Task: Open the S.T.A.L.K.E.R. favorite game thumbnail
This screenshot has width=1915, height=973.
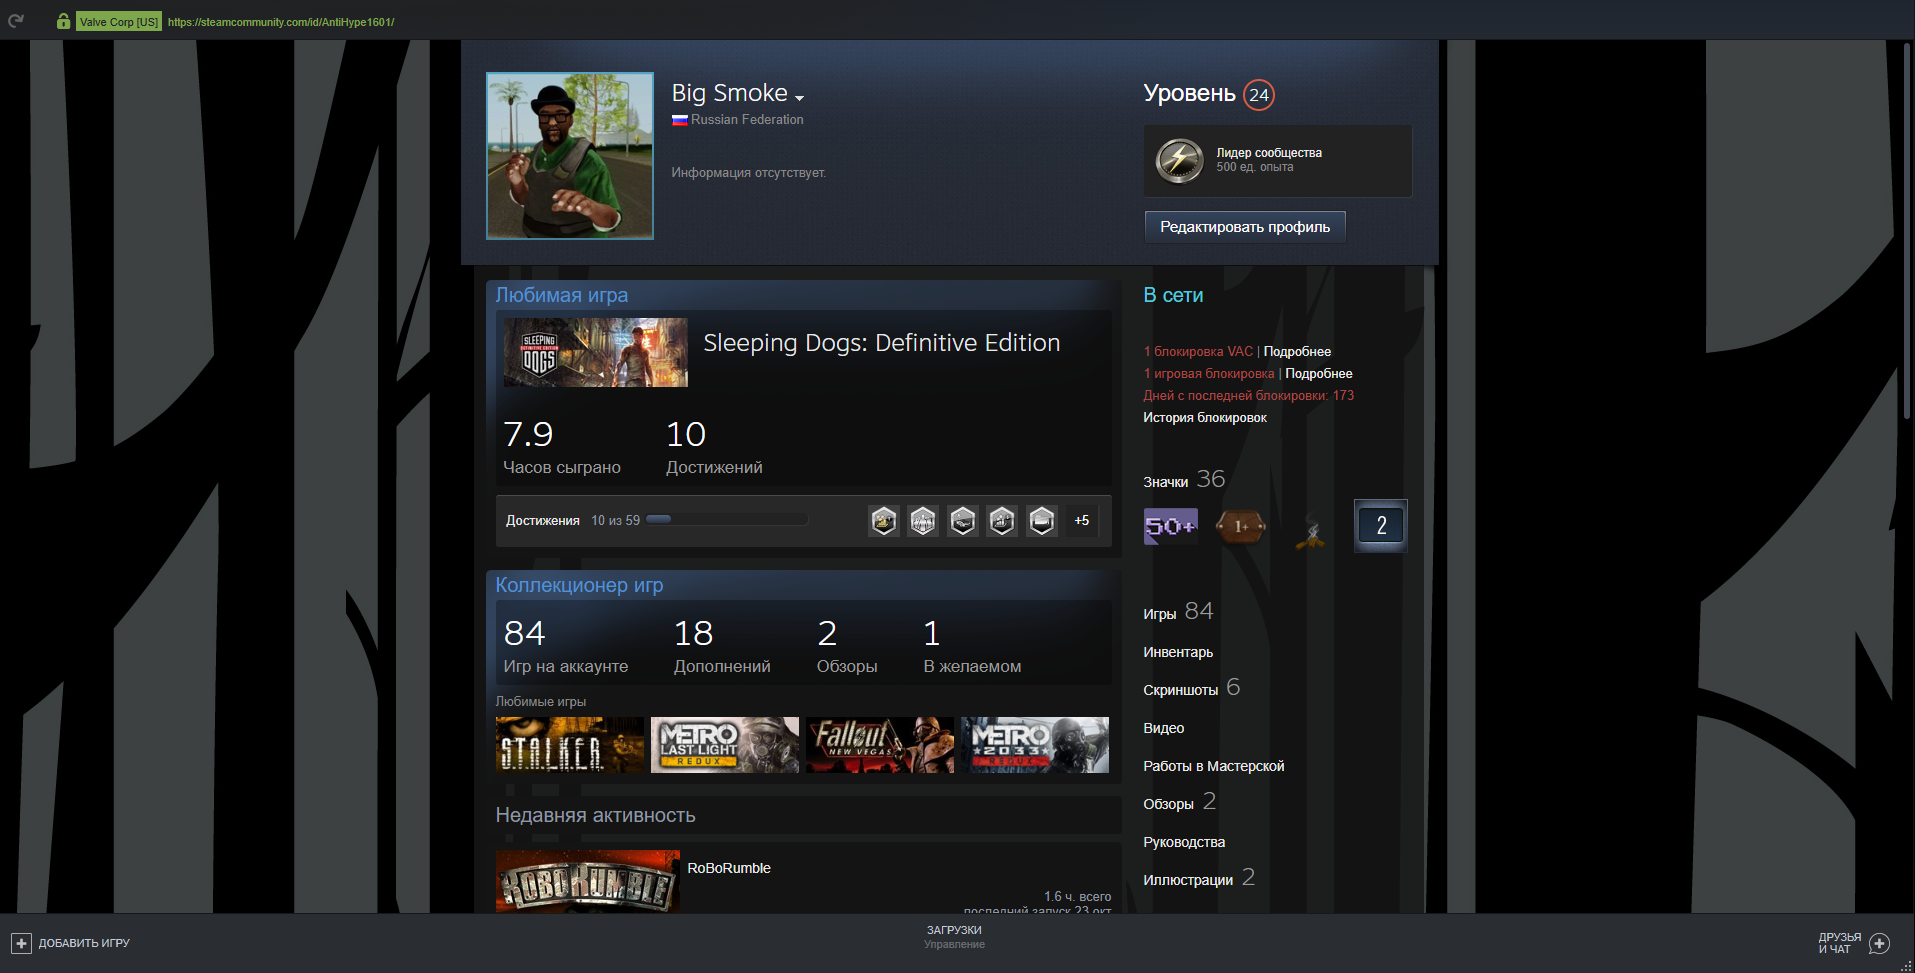Action: pos(570,745)
